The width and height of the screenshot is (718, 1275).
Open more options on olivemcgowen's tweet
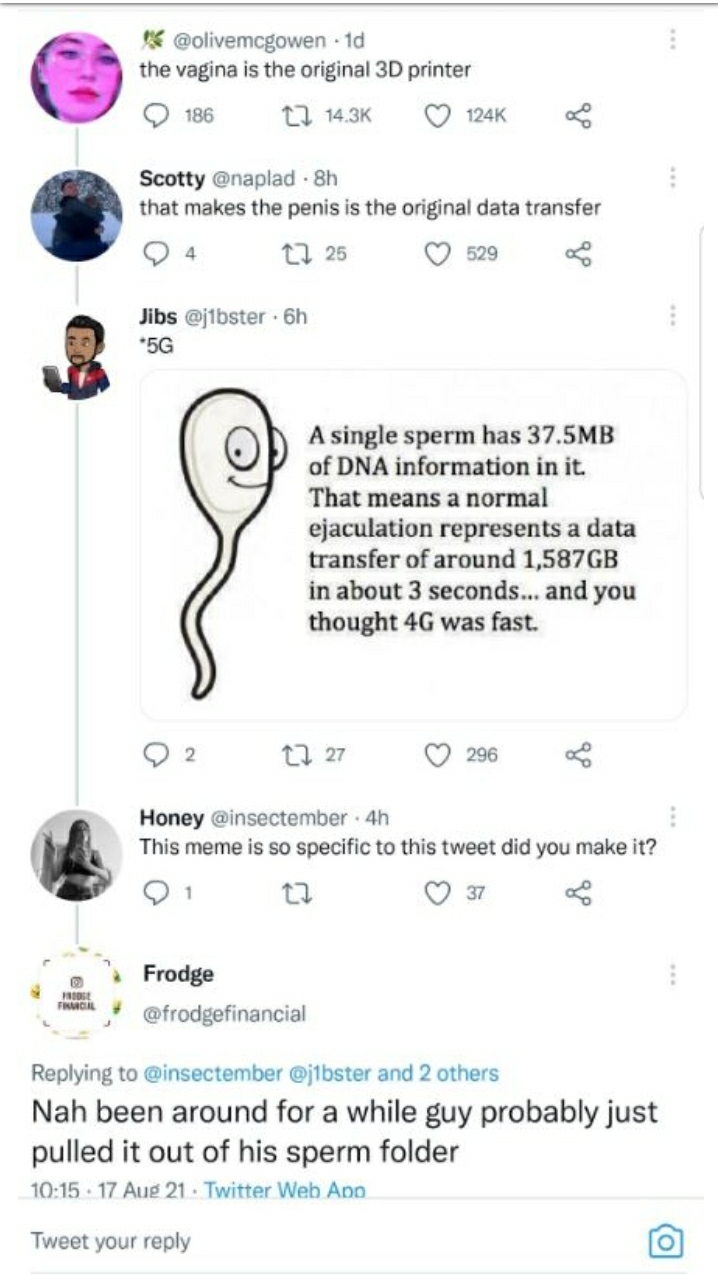[673, 39]
